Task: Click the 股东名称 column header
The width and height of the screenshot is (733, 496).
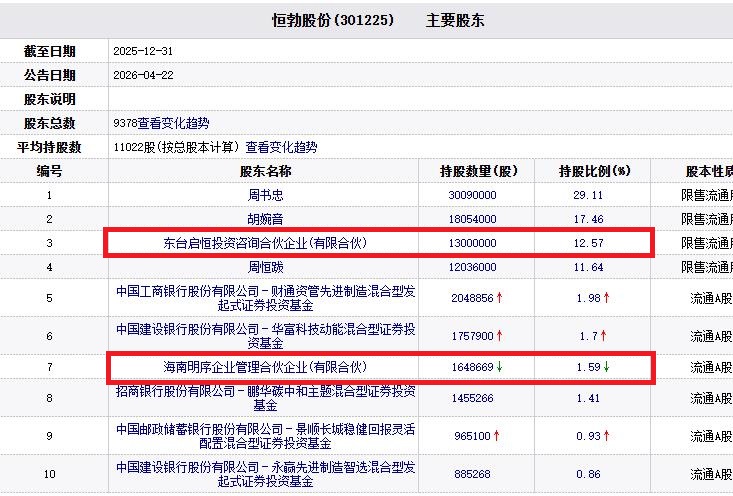Action: click(x=265, y=171)
